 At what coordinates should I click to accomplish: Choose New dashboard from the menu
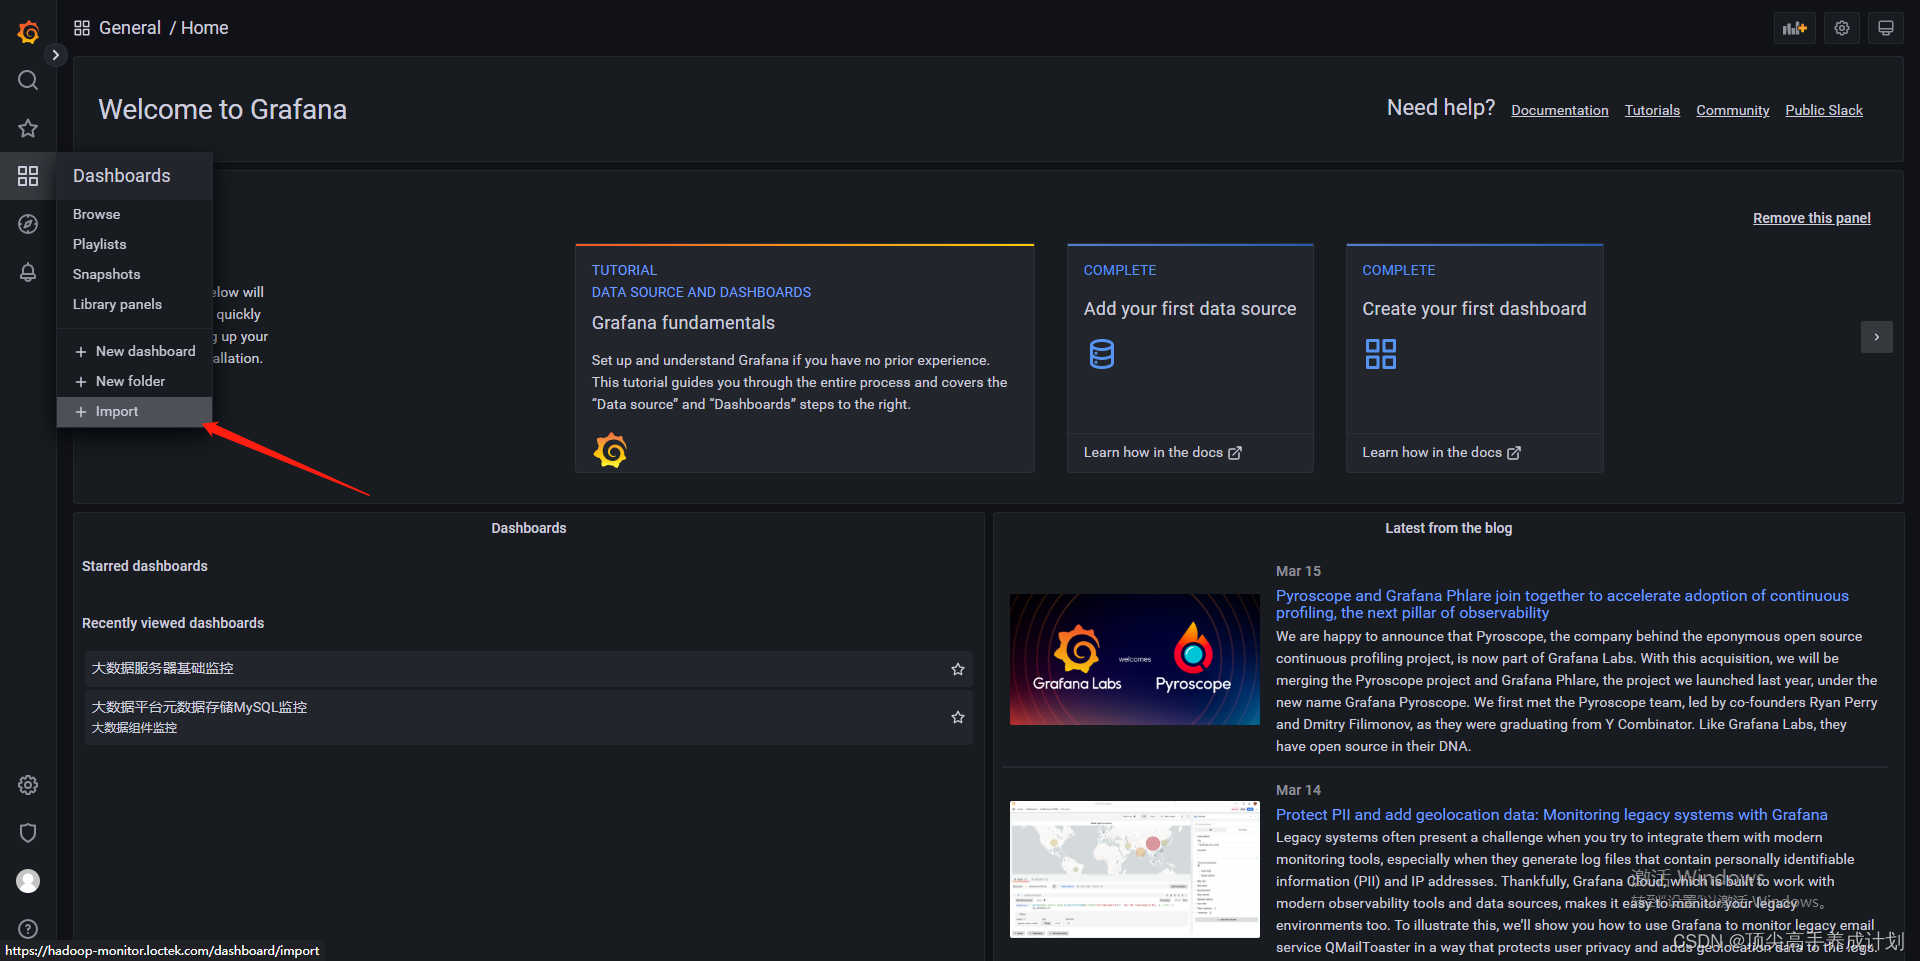(x=134, y=351)
